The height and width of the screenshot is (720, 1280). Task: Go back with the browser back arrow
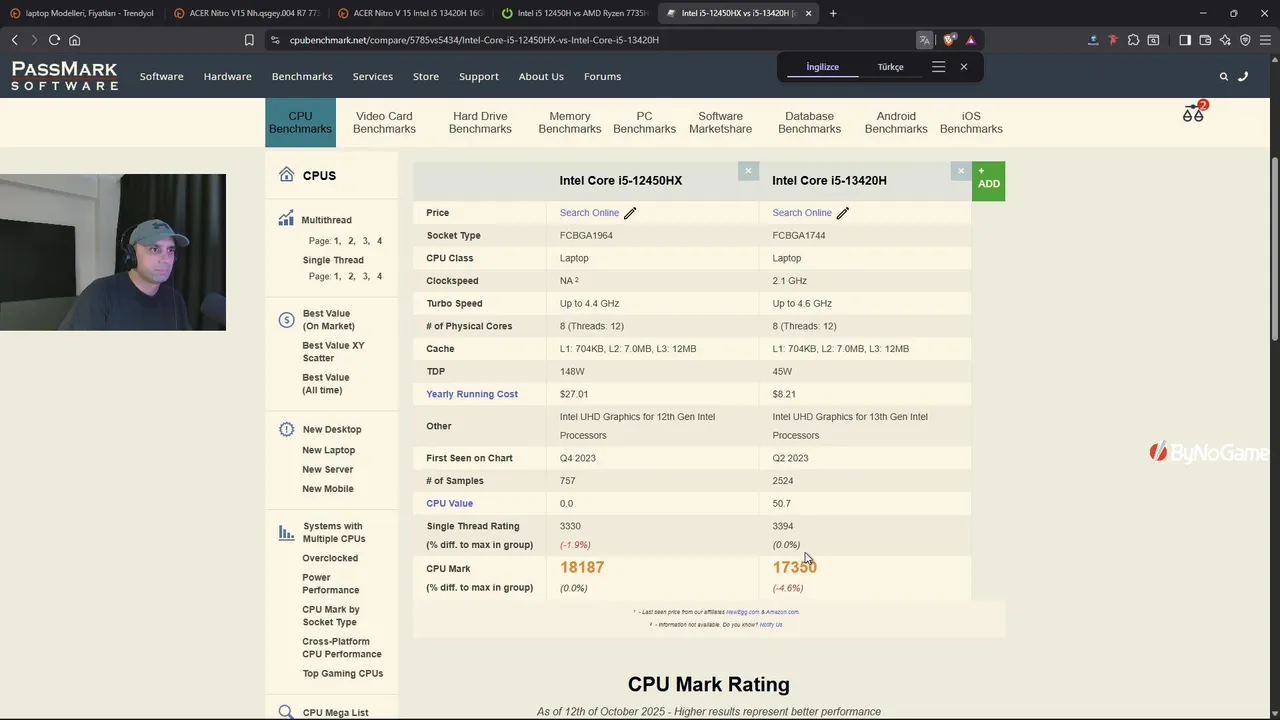coord(14,40)
